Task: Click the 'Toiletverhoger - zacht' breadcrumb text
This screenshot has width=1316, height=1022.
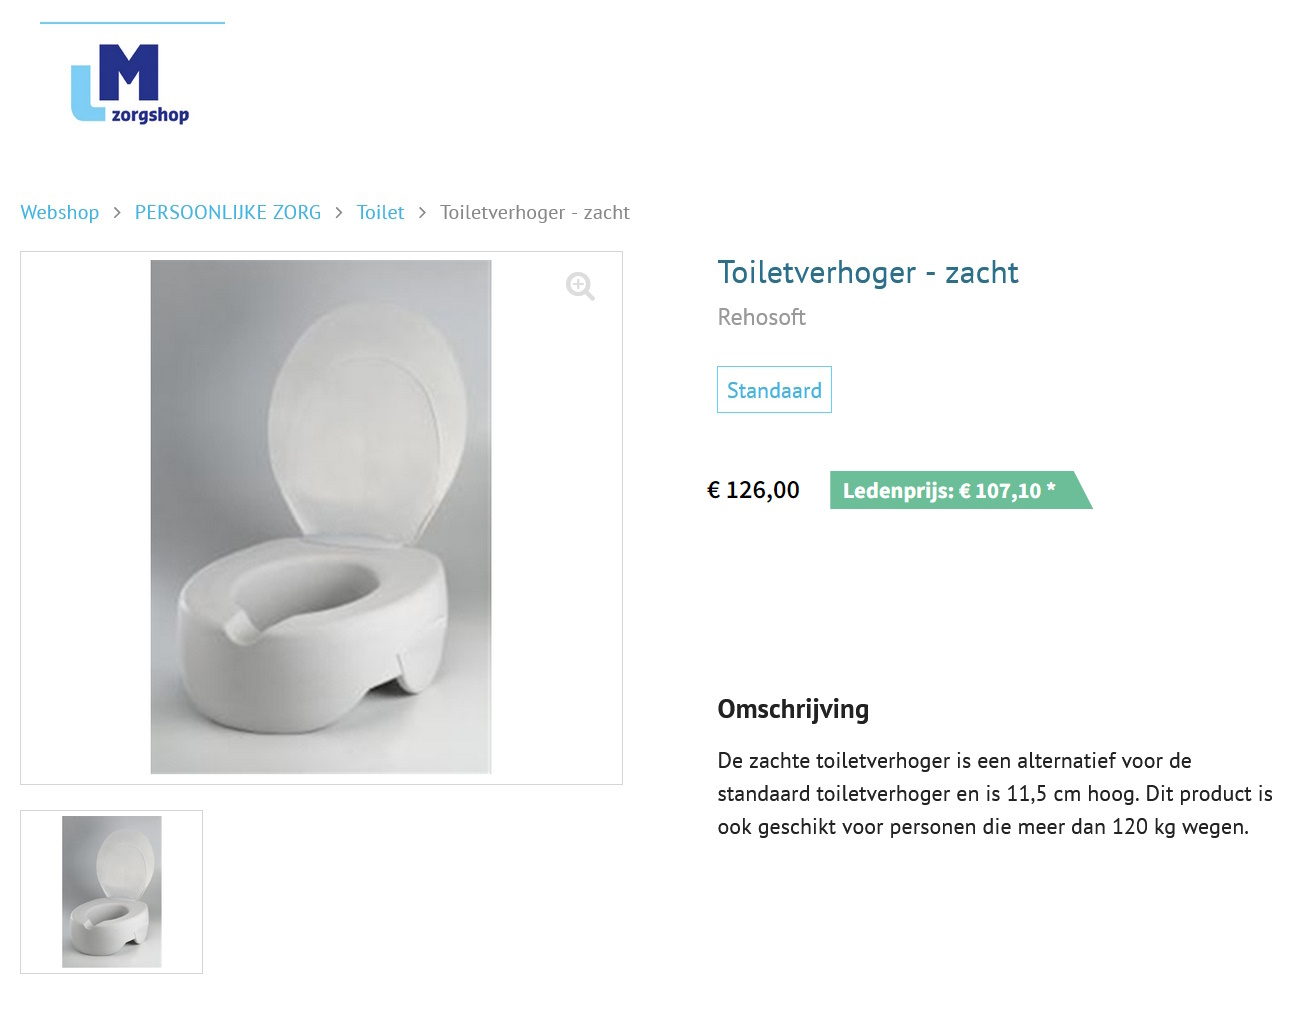Action: tap(535, 212)
